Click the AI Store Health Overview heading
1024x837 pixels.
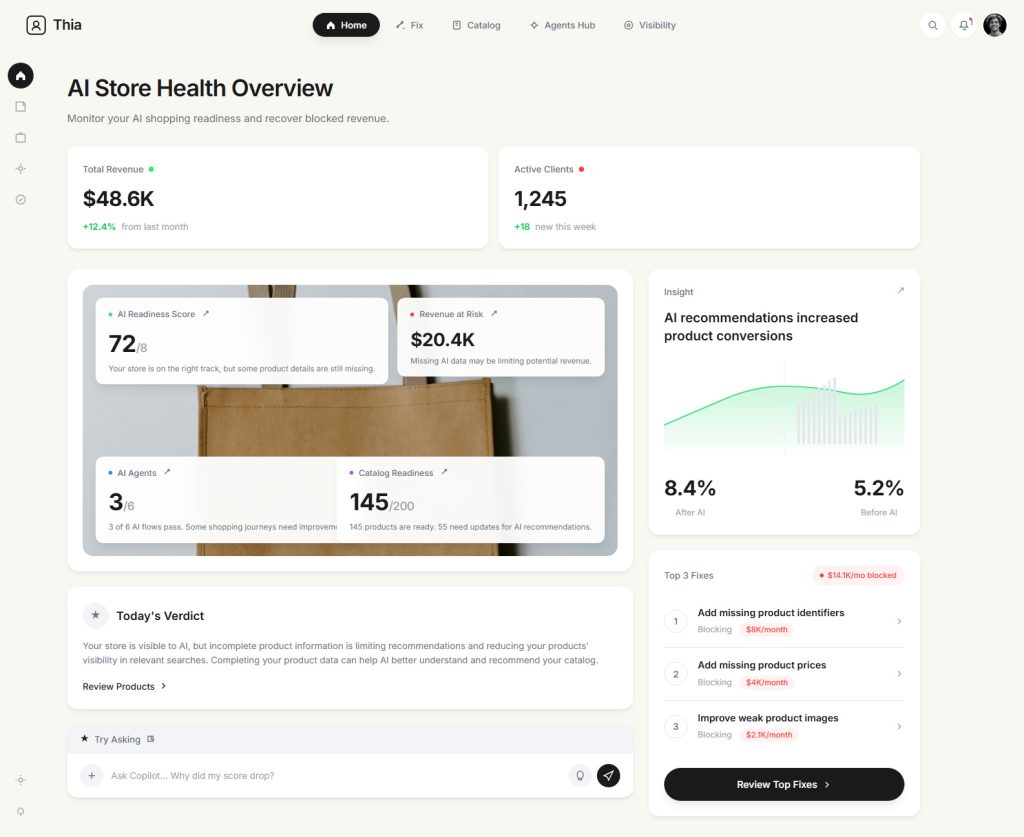click(200, 88)
